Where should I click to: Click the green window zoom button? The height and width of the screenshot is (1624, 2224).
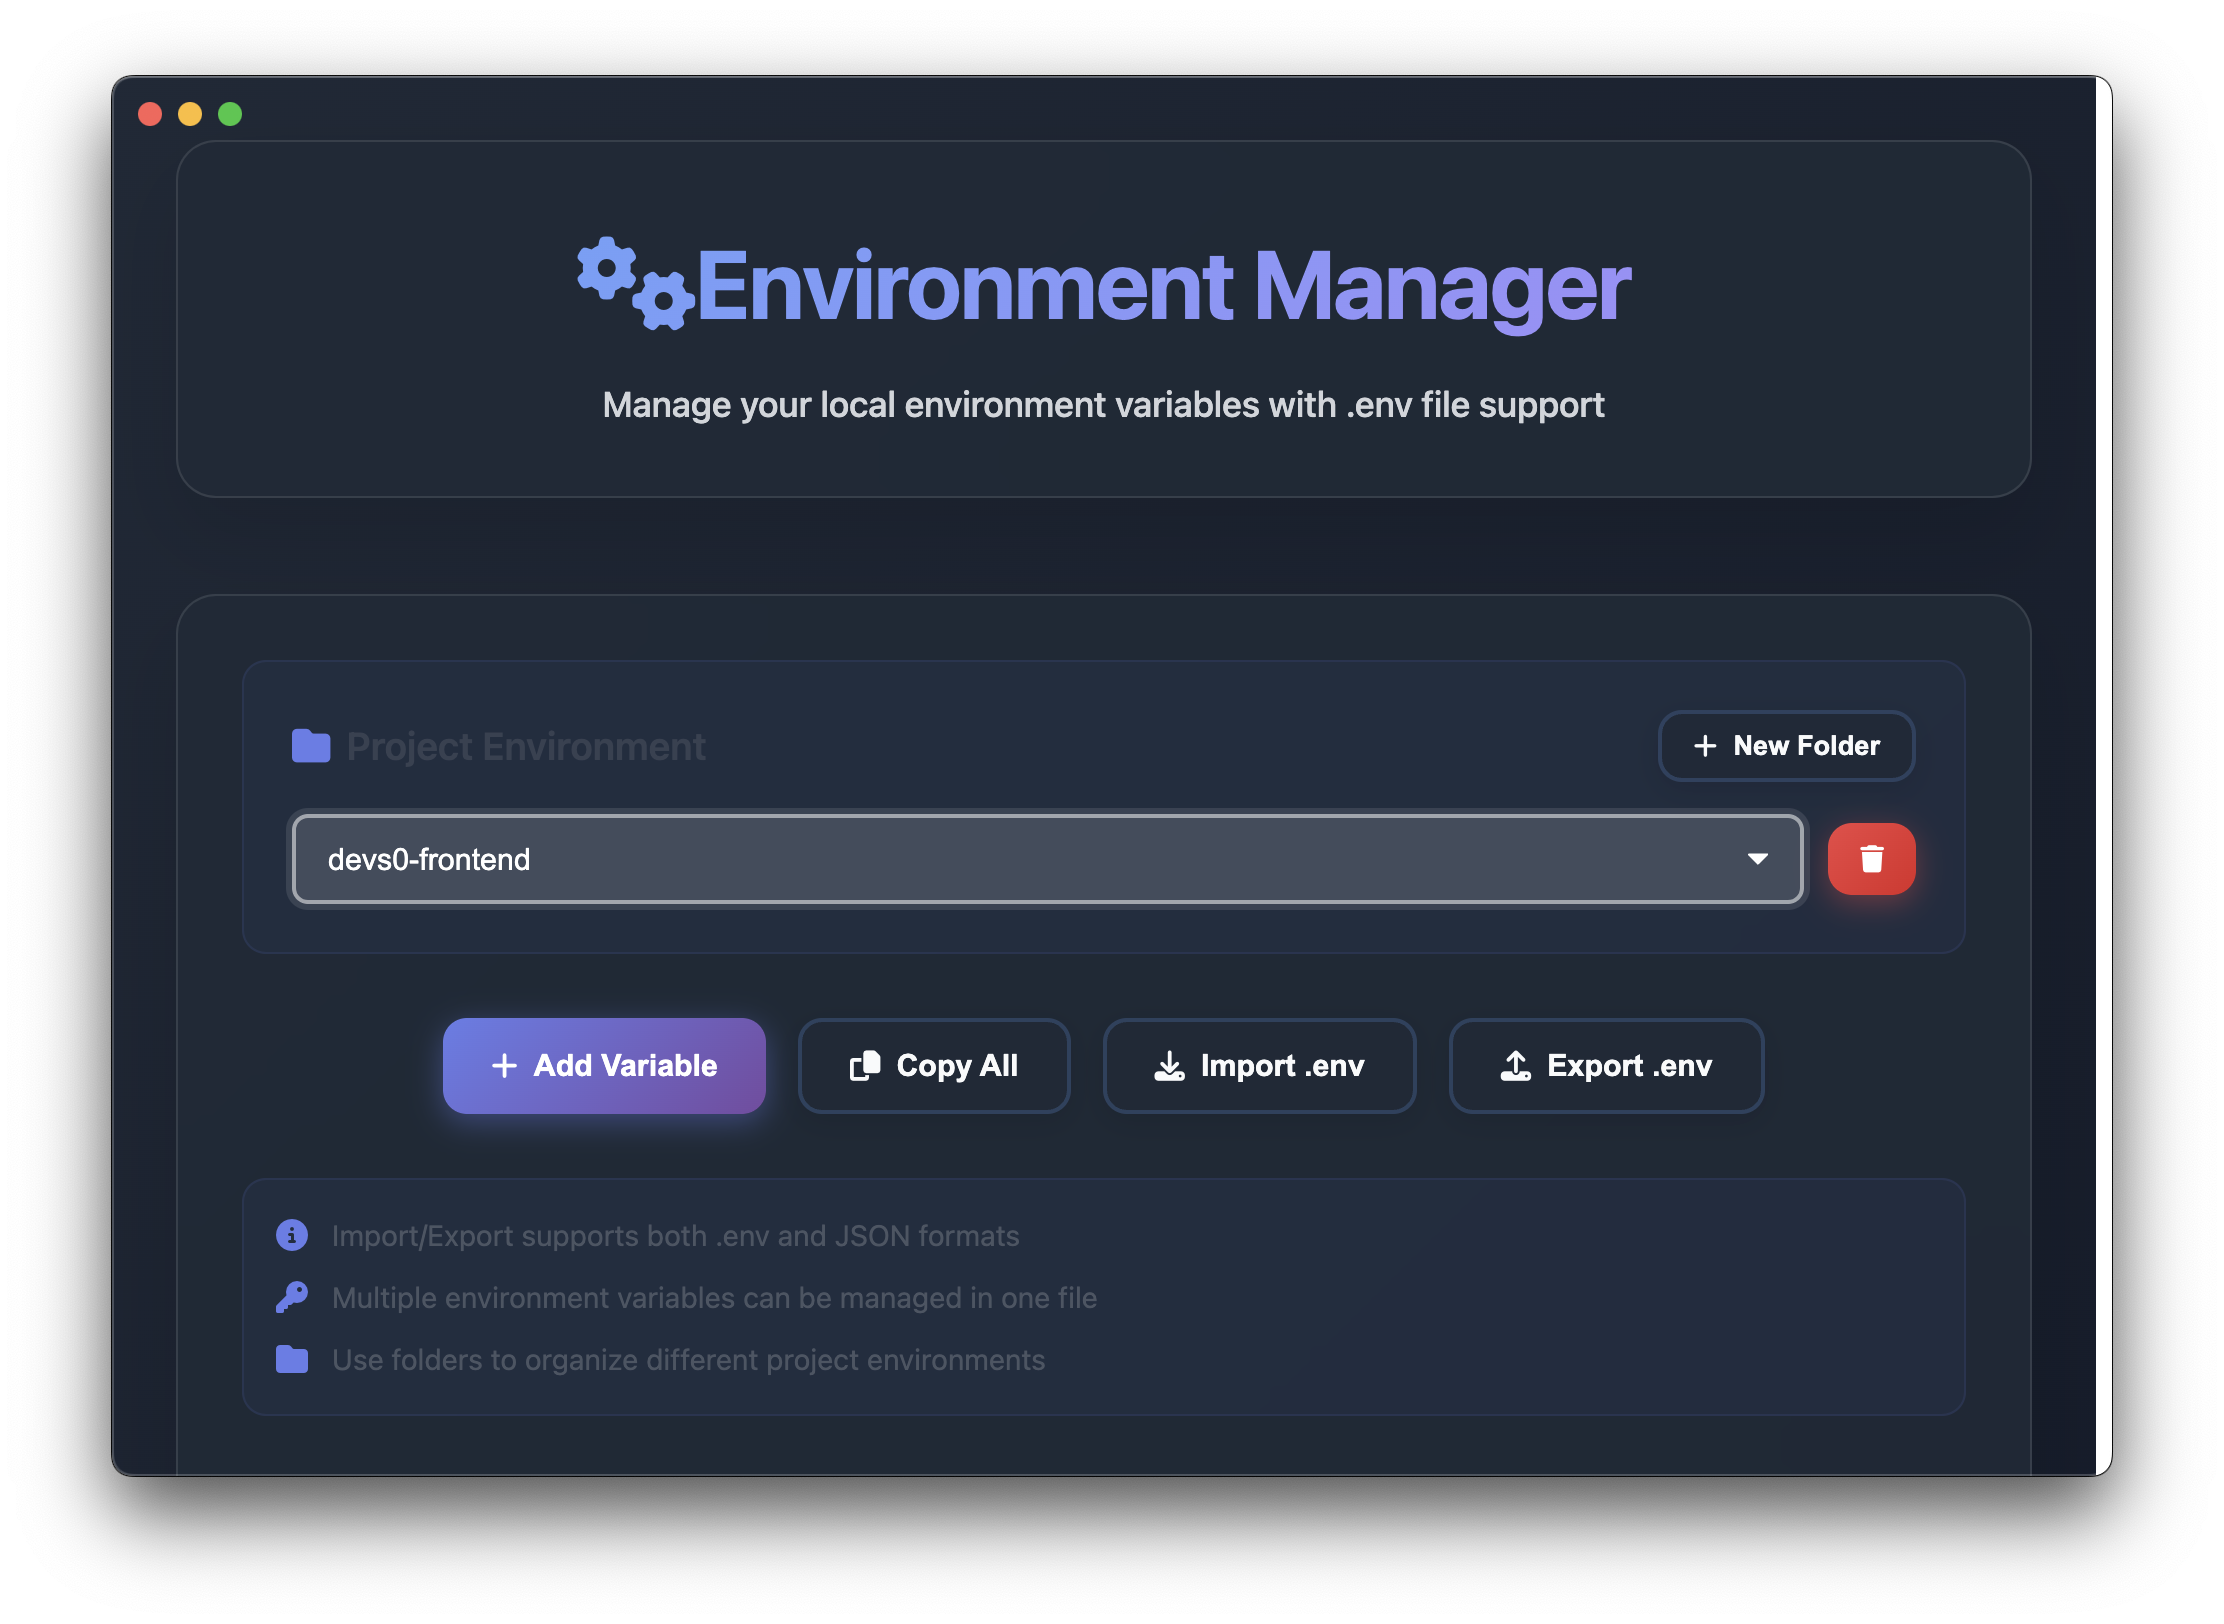pos(230,114)
